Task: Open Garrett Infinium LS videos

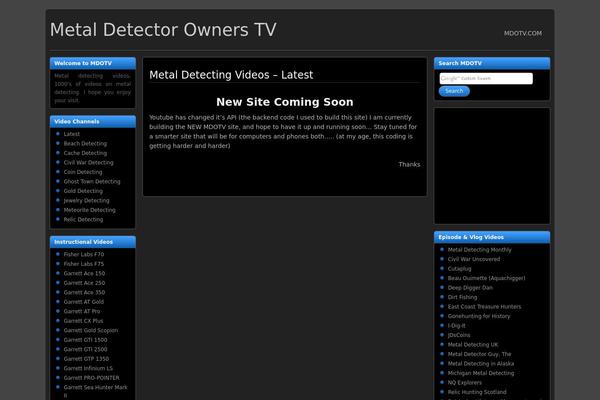Action: pos(88,369)
